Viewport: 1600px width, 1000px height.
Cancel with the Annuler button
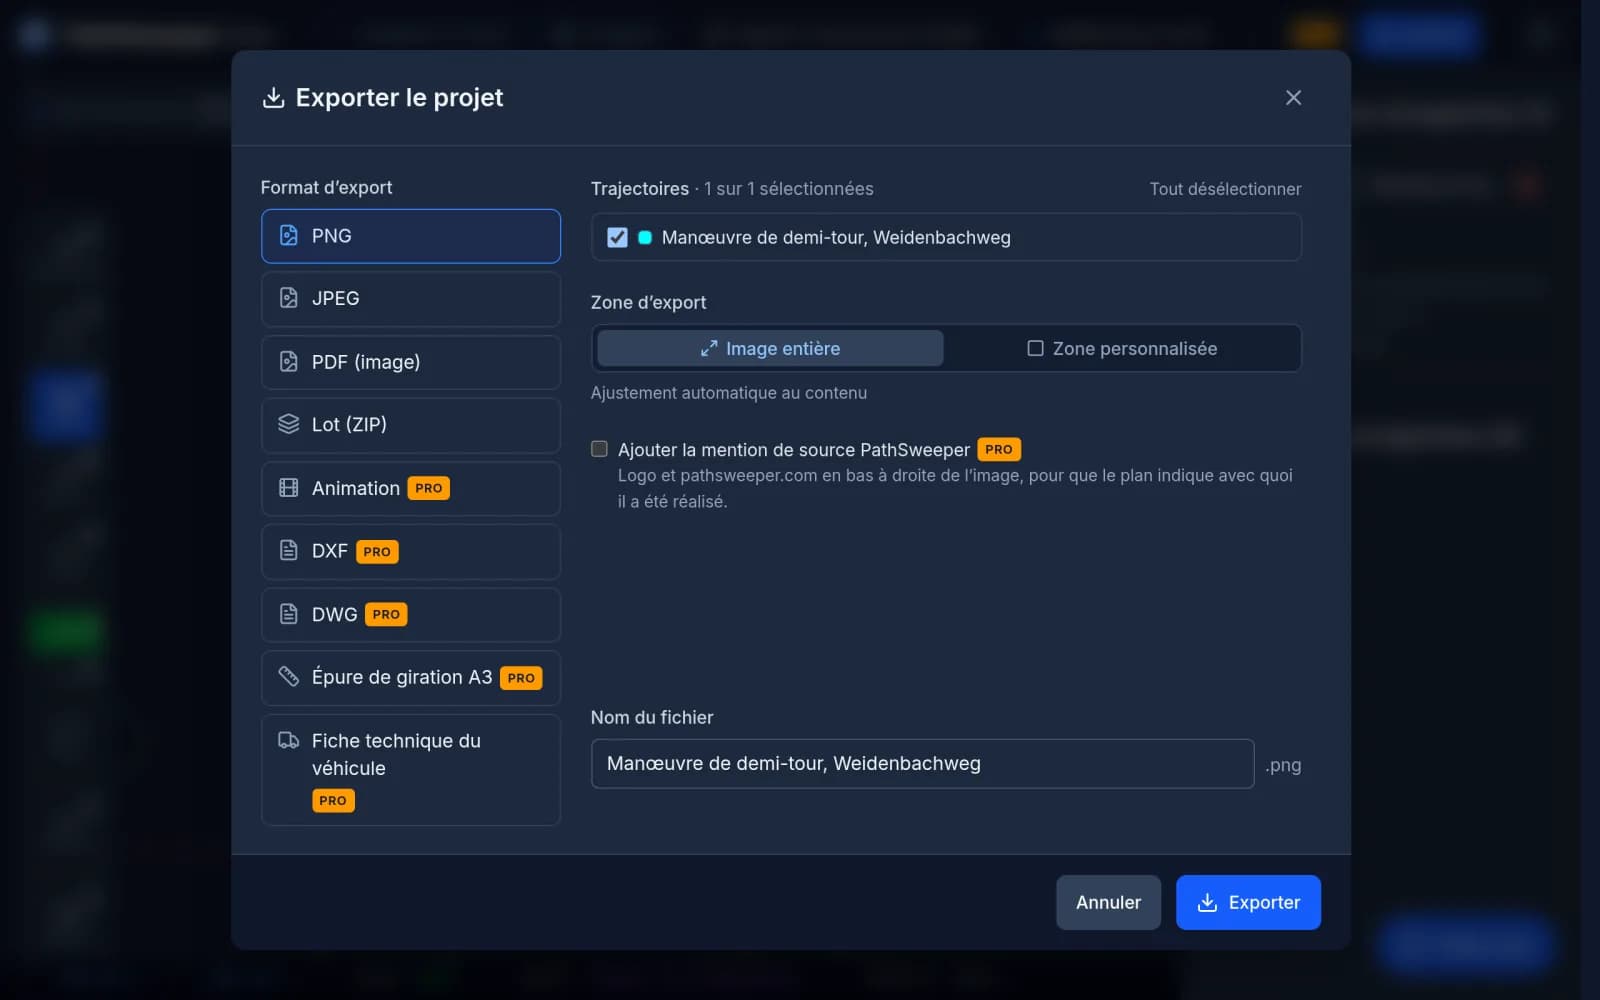(1108, 902)
